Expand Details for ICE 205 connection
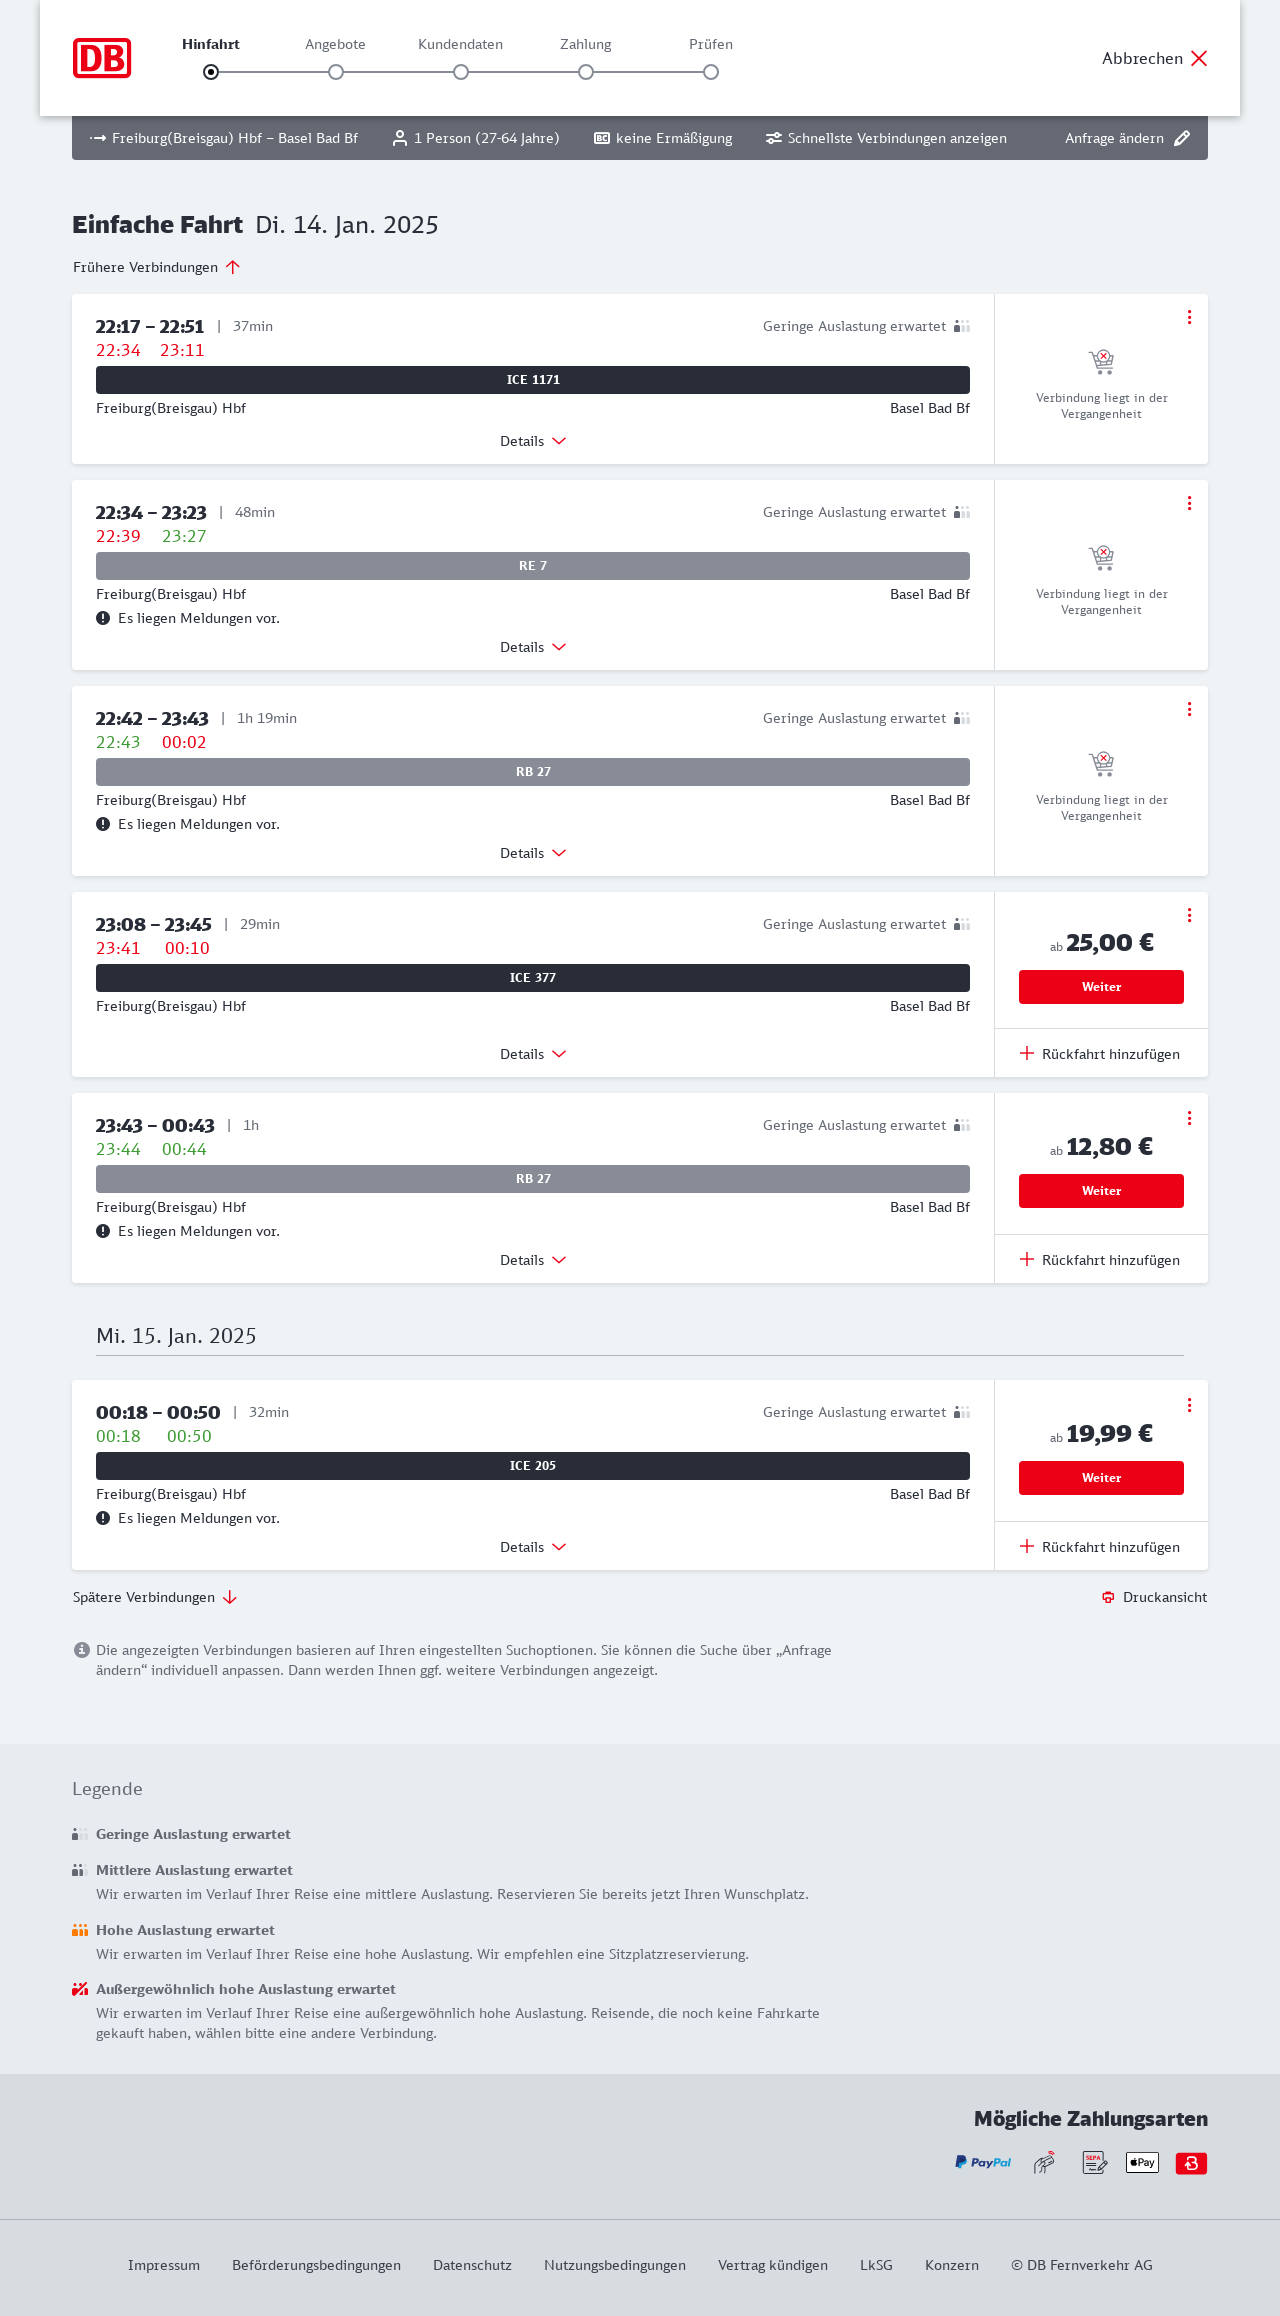Viewport: 1280px width, 2316px height. pos(533,1547)
